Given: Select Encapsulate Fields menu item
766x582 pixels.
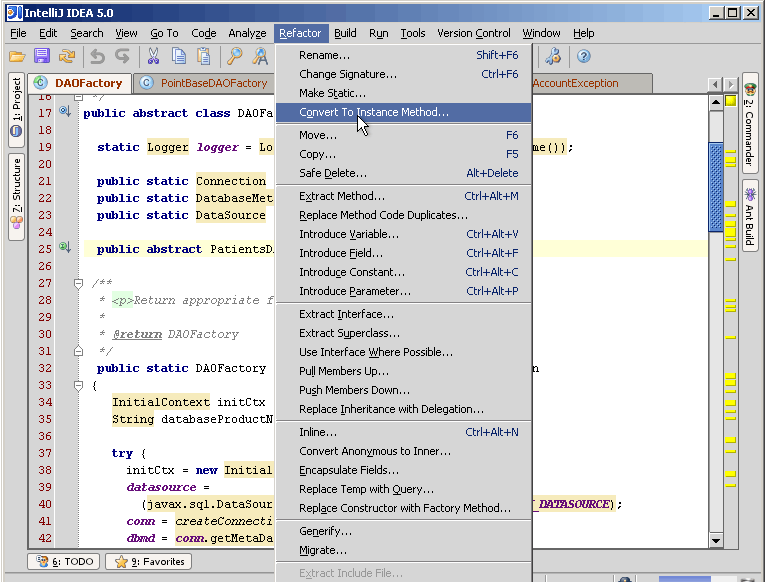Looking at the screenshot, I should pos(404,471).
